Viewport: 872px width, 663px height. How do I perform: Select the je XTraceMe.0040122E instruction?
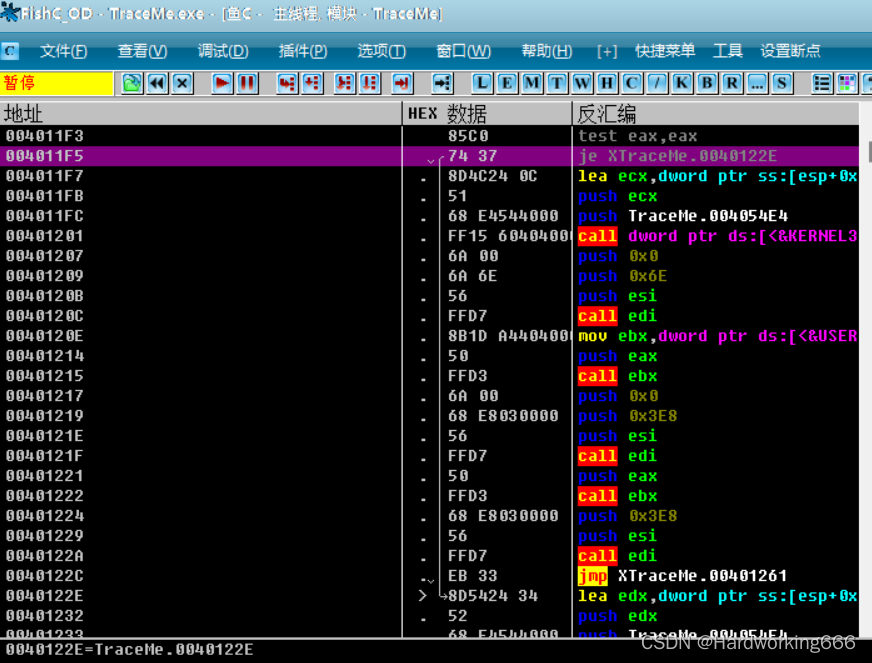click(677, 156)
